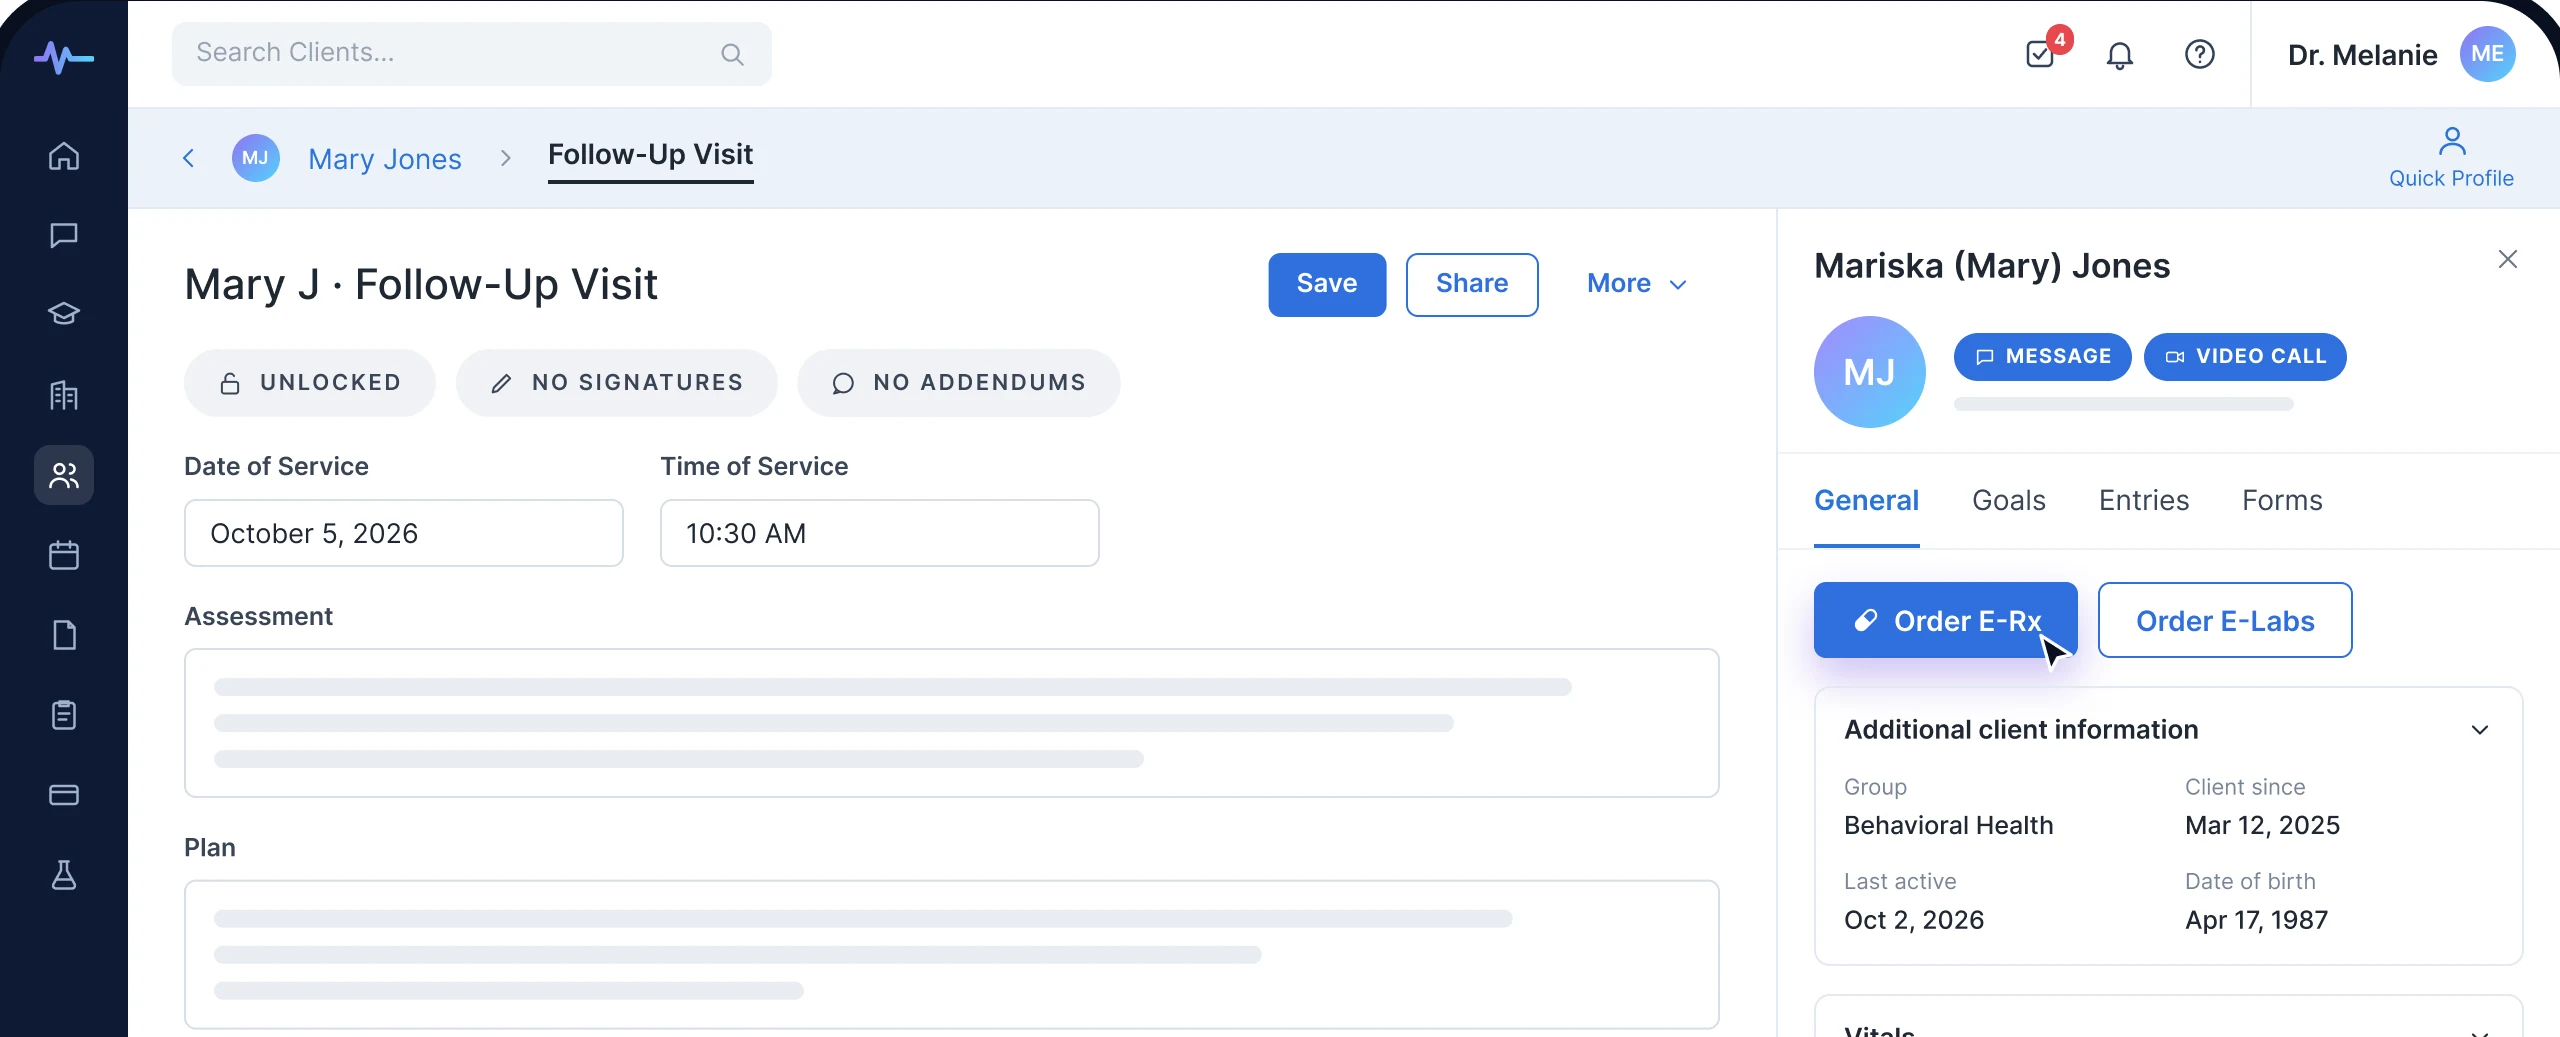This screenshot has height=1037, width=2560.
Task: Message the client via MESSAGE button
Action: point(2042,357)
